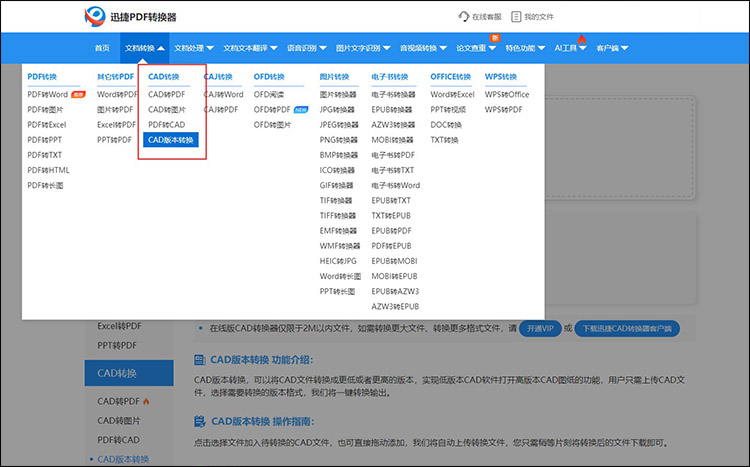Choose PDF转HTML menu entry
The width and height of the screenshot is (750, 467).
[48, 170]
